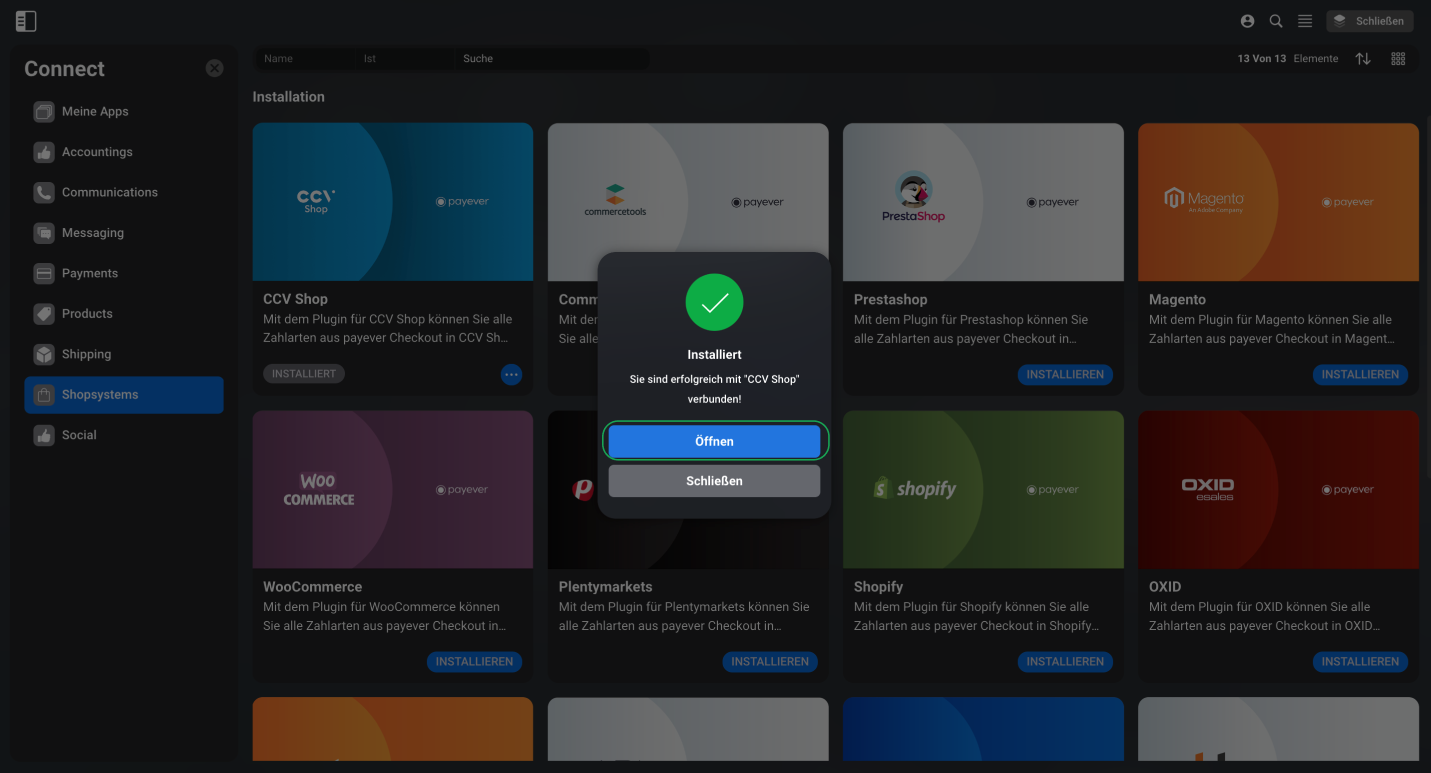Click the Magento card title text
Image resolution: width=1431 pixels, height=773 pixels.
tap(1177, 300)
